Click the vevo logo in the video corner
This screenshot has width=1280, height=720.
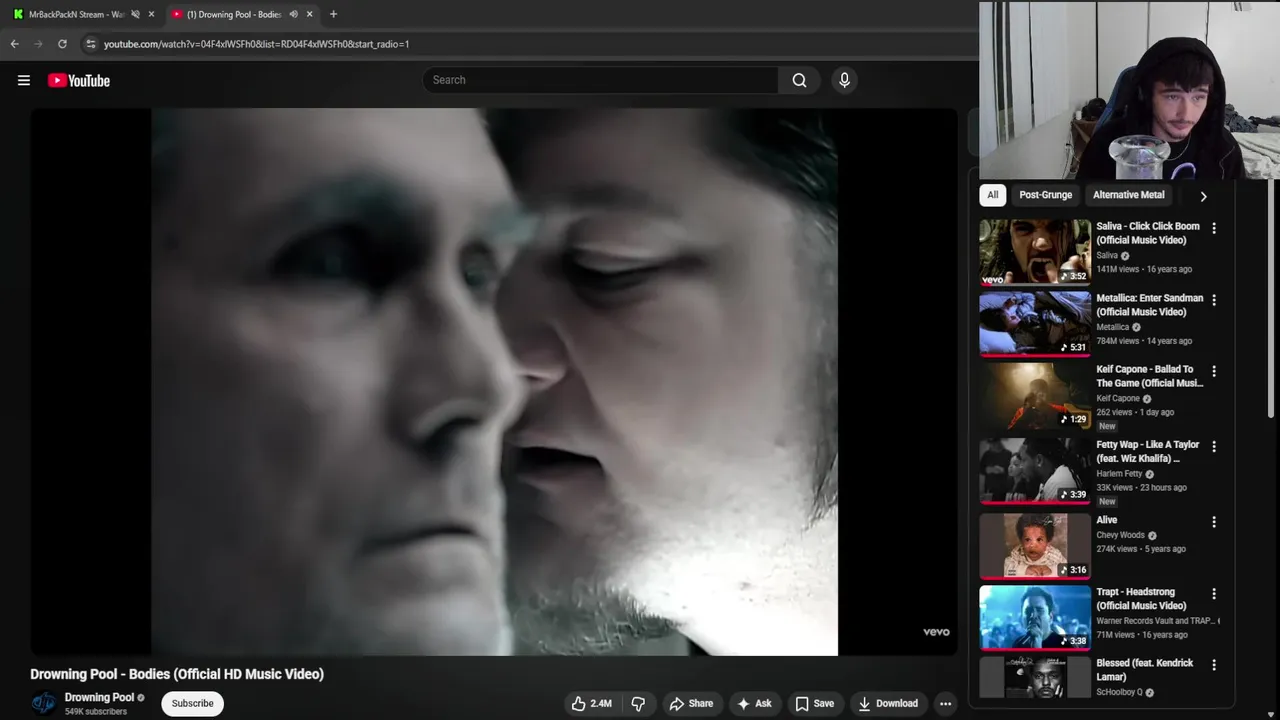pyautogui.click(x=936, y=632)
